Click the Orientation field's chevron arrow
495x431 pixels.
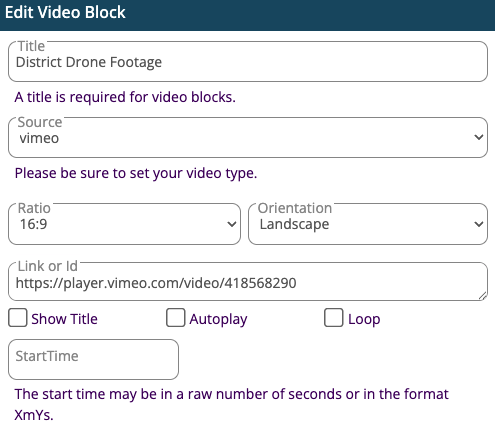click(479, 224)
